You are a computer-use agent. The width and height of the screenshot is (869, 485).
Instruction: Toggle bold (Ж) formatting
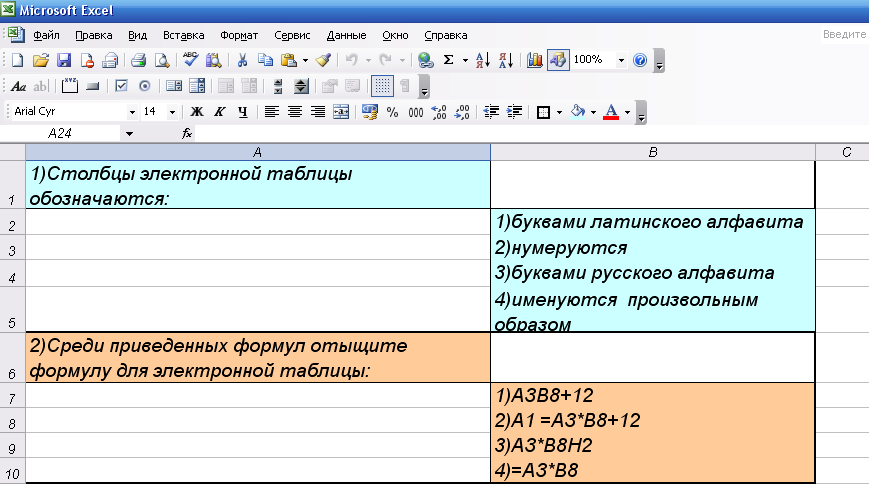[196, 112]
